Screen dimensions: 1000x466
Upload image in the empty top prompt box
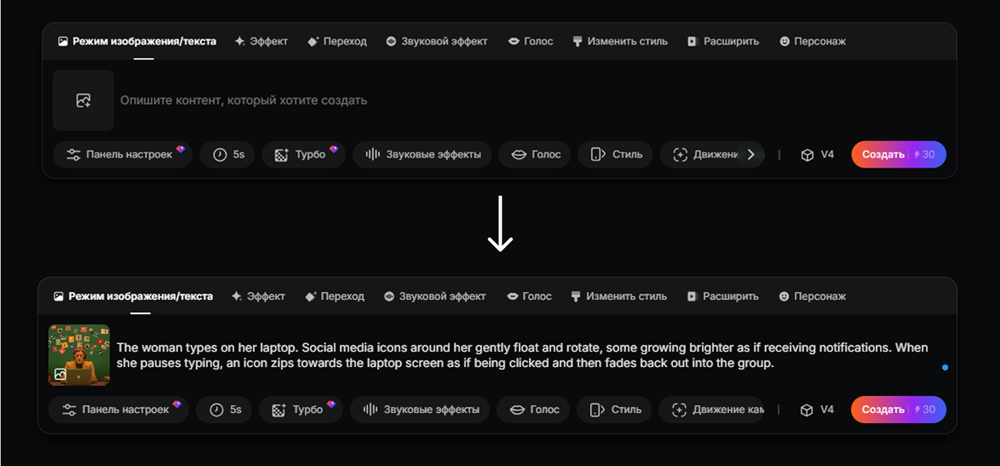point(84,100)
